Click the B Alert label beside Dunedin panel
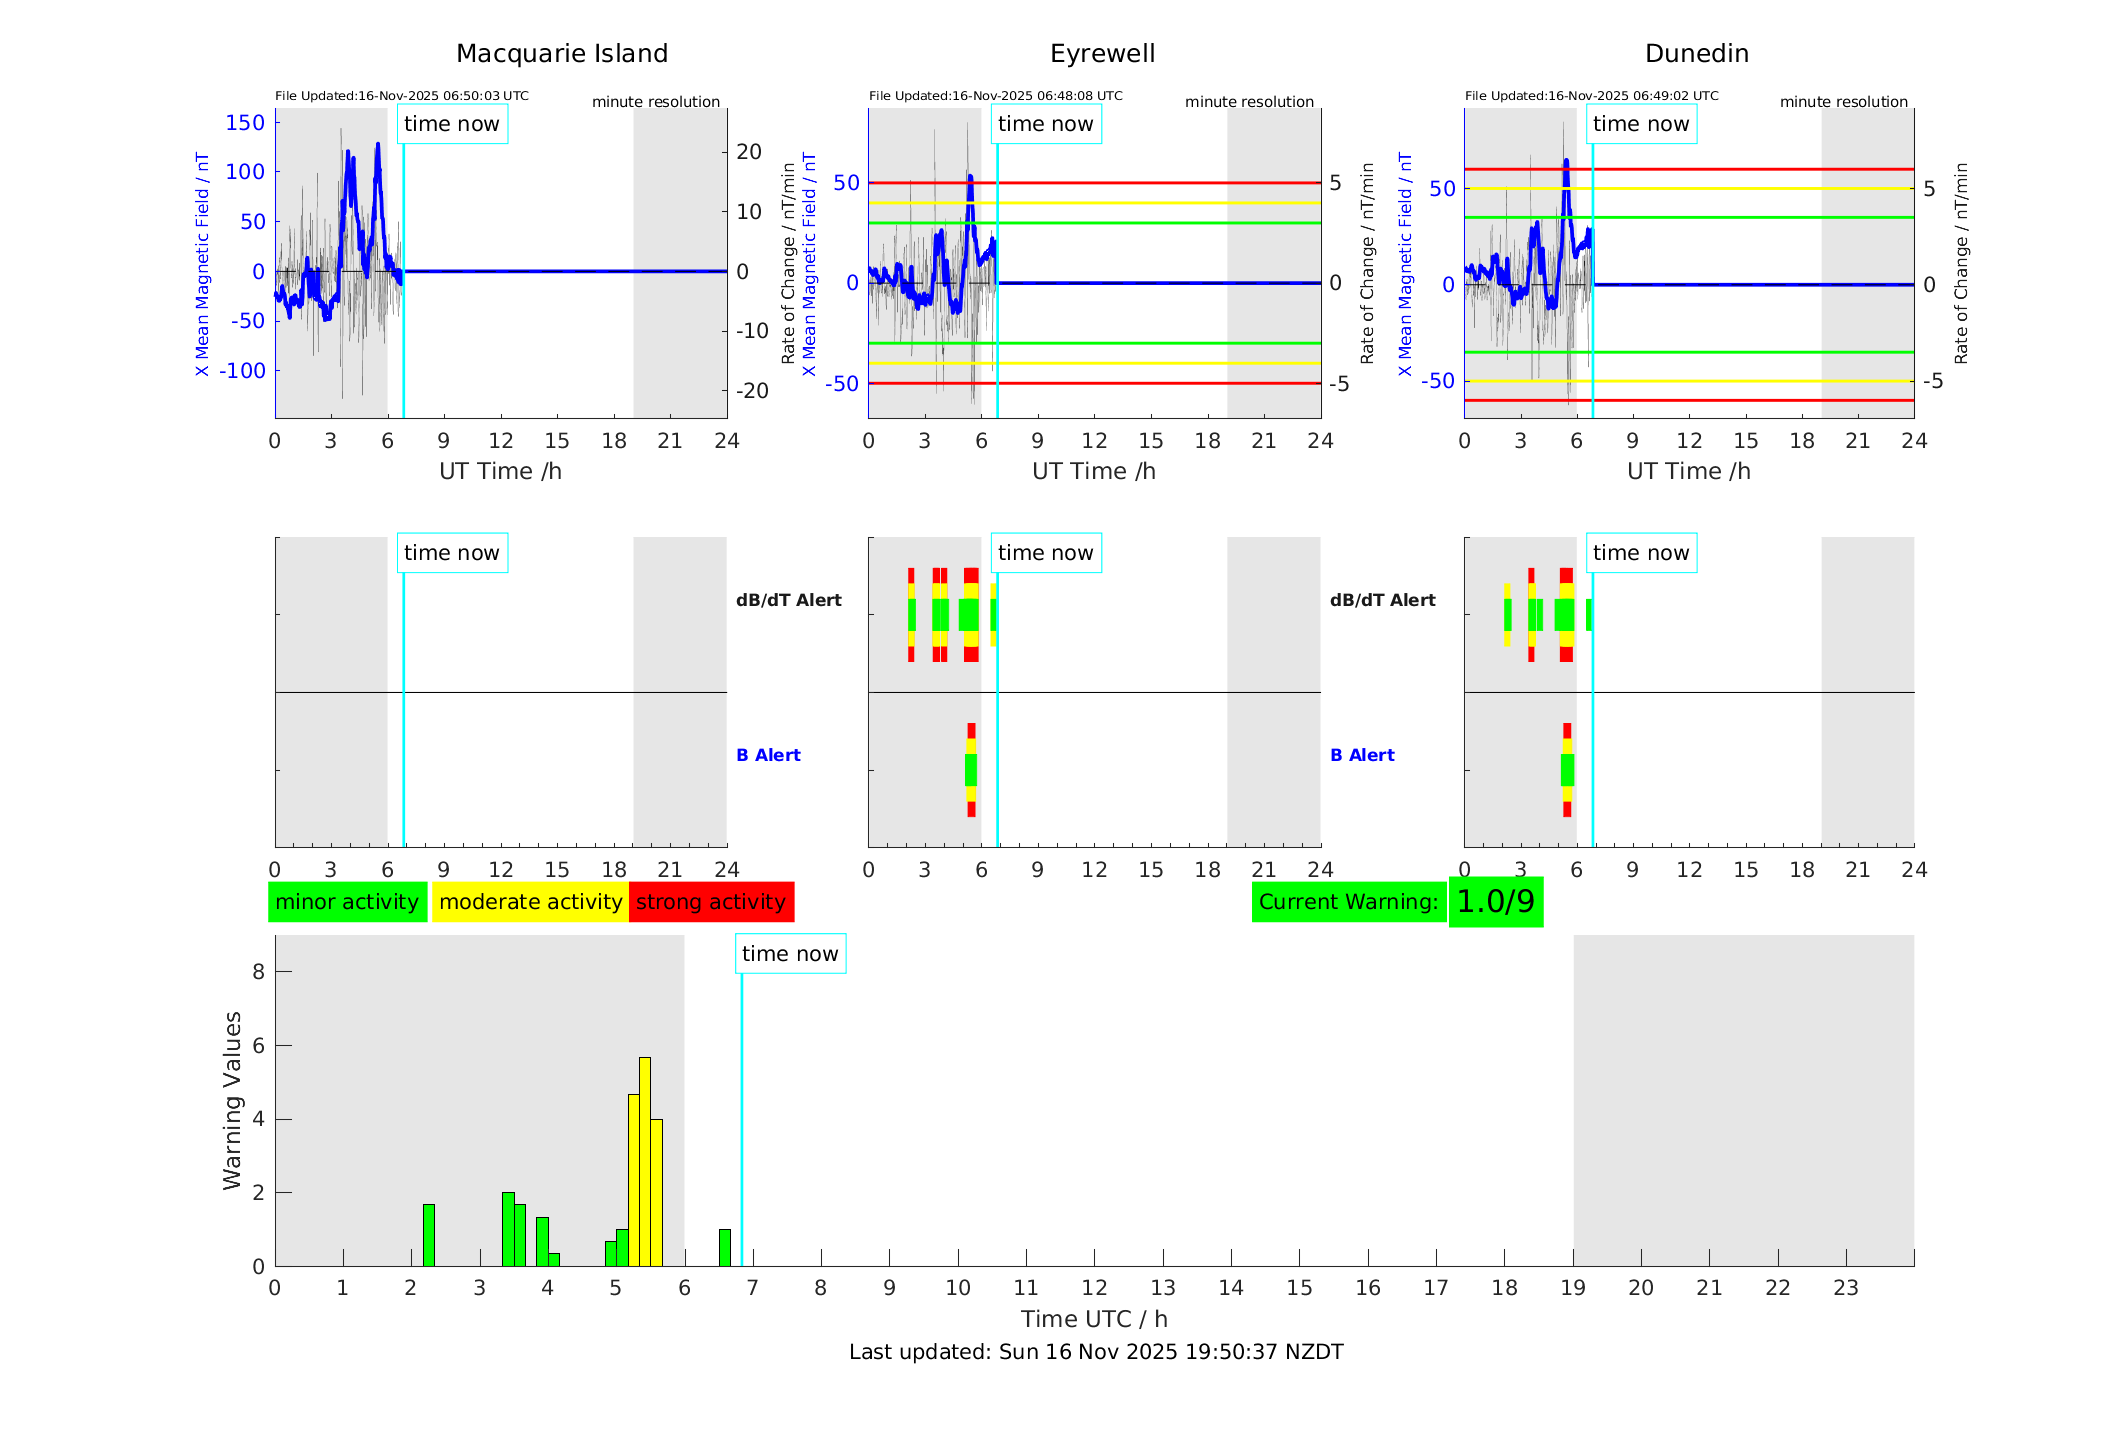This screenshot has height=1437, width=2117. [1362, 755]
